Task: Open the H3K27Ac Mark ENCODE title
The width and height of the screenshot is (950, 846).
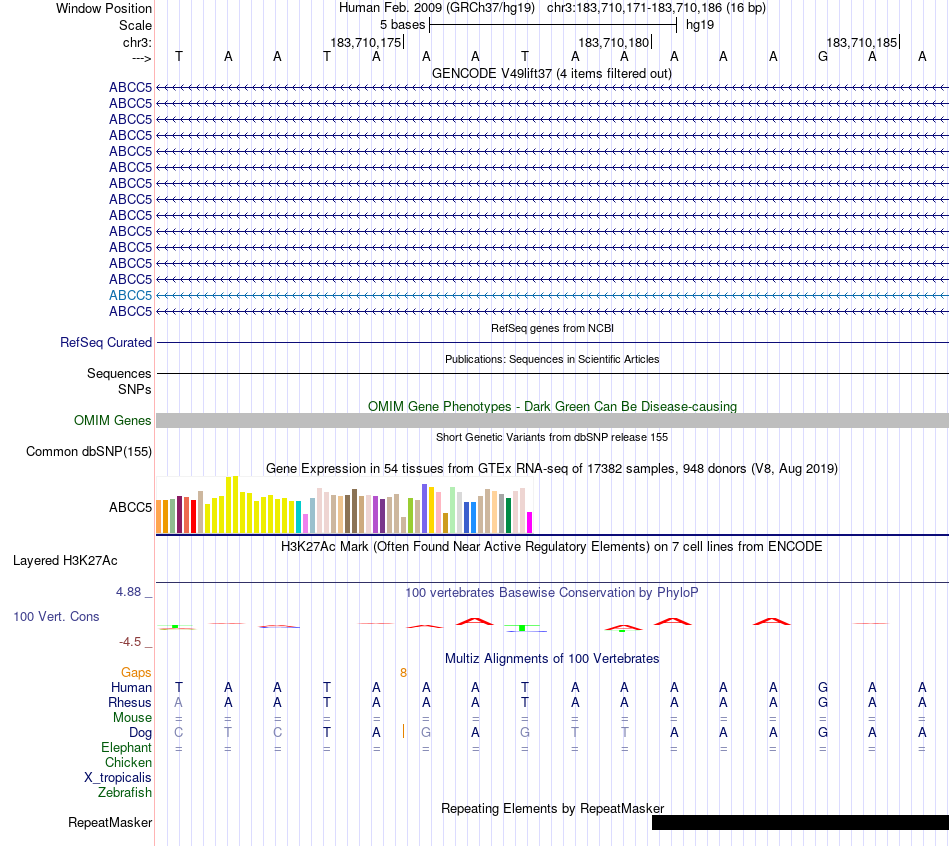Action: (x=552, y=546)
